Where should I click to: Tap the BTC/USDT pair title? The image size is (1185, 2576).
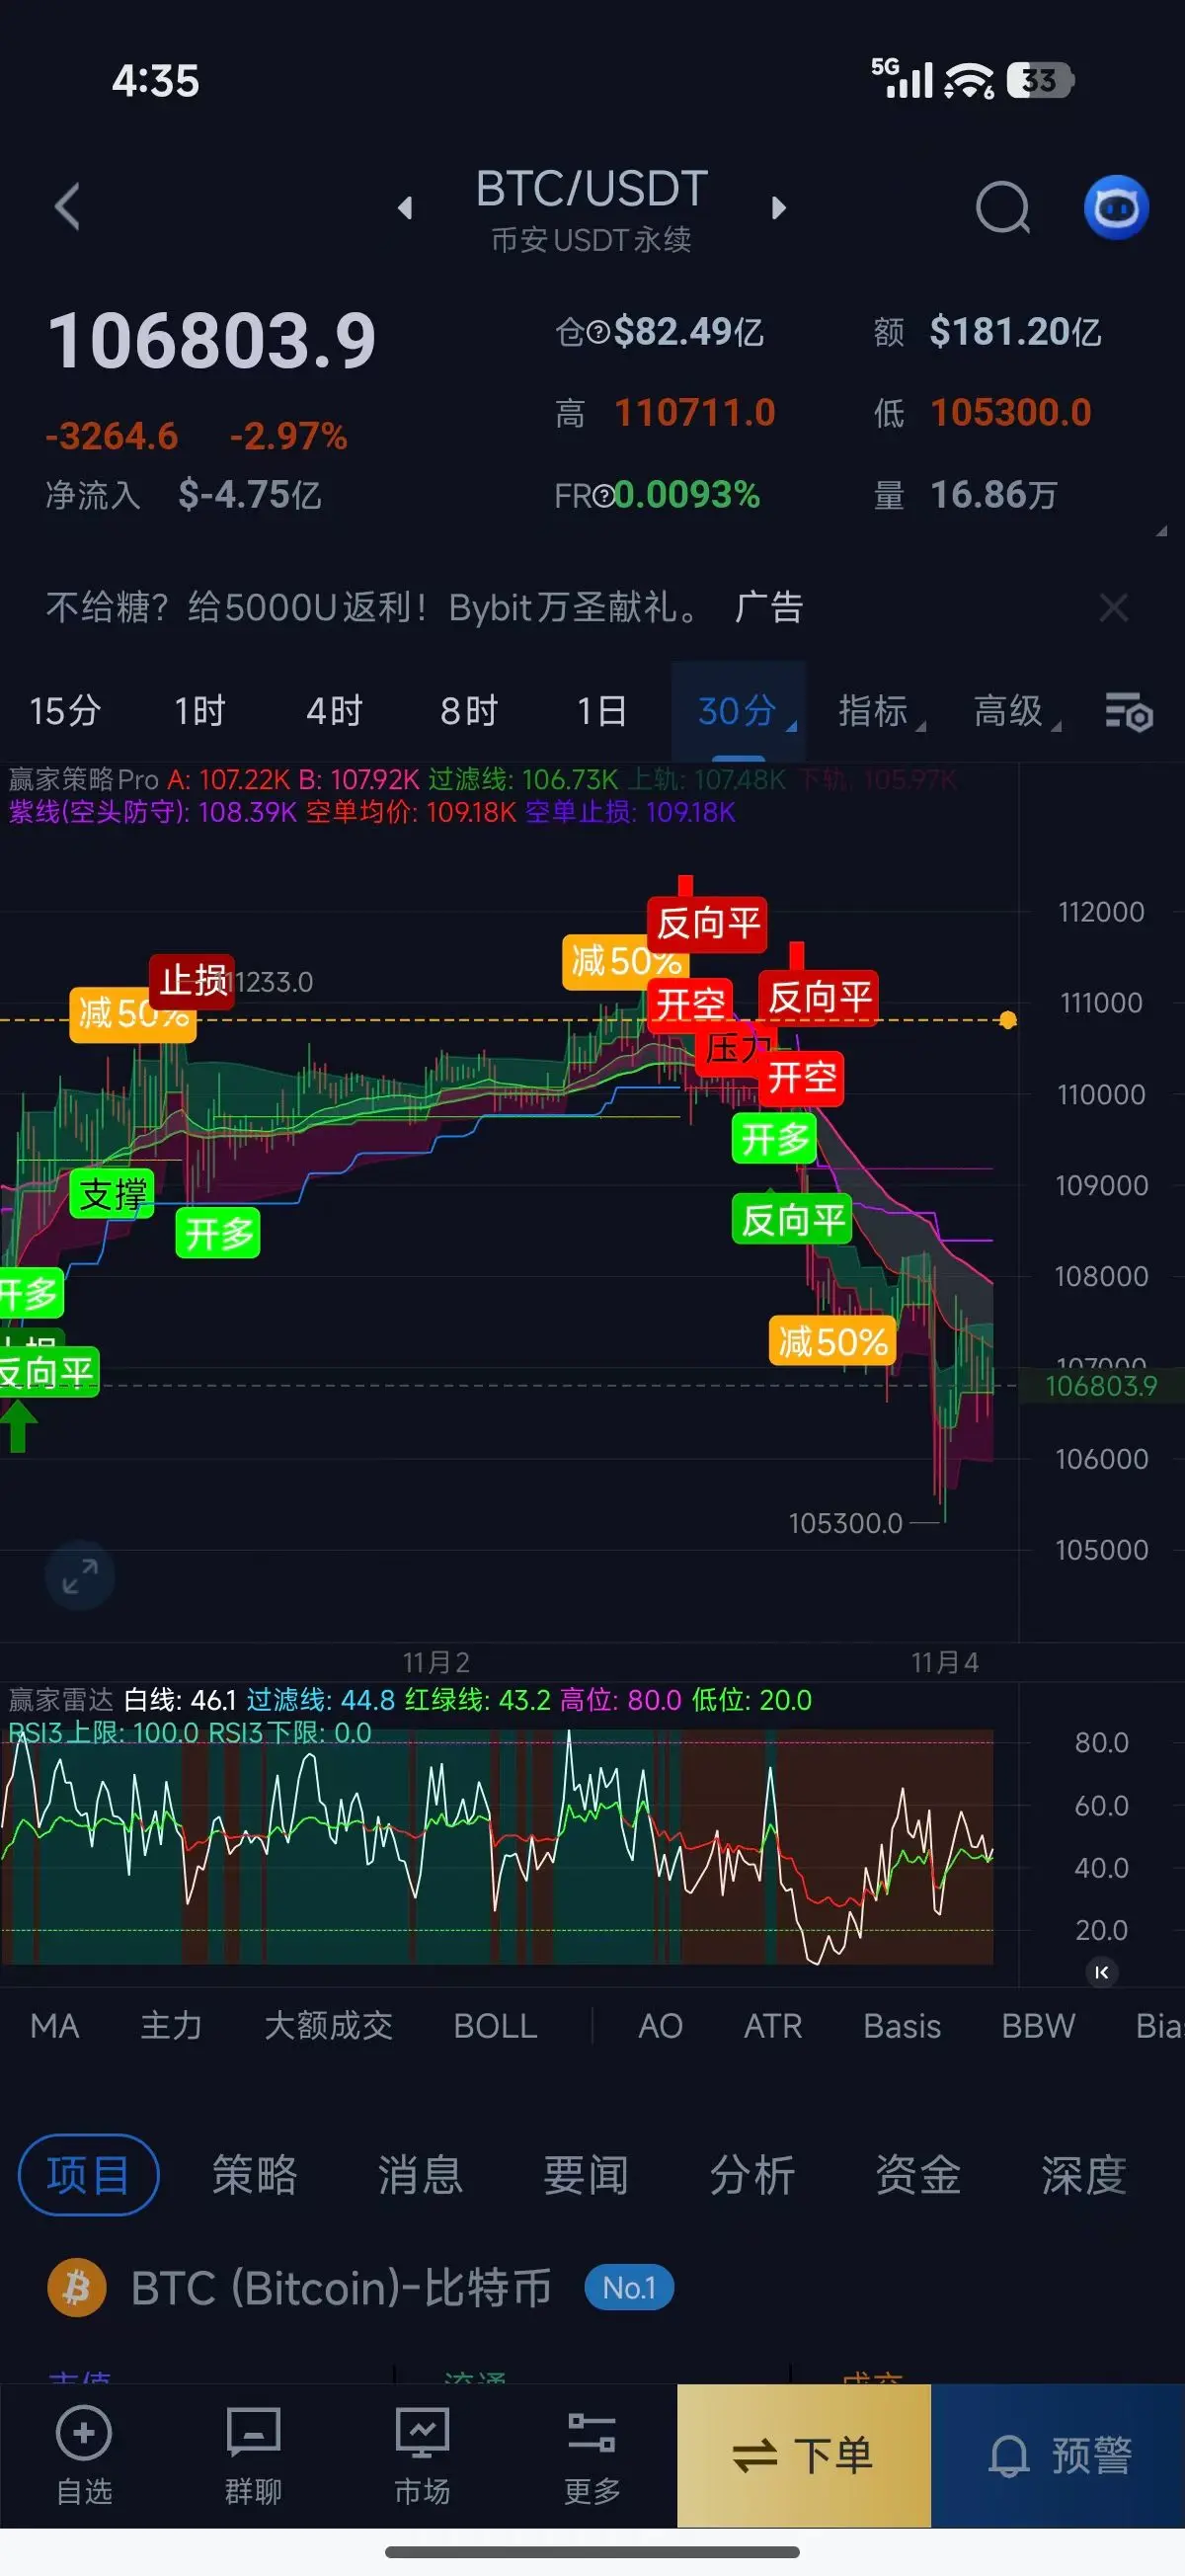[x=591, y=189]
